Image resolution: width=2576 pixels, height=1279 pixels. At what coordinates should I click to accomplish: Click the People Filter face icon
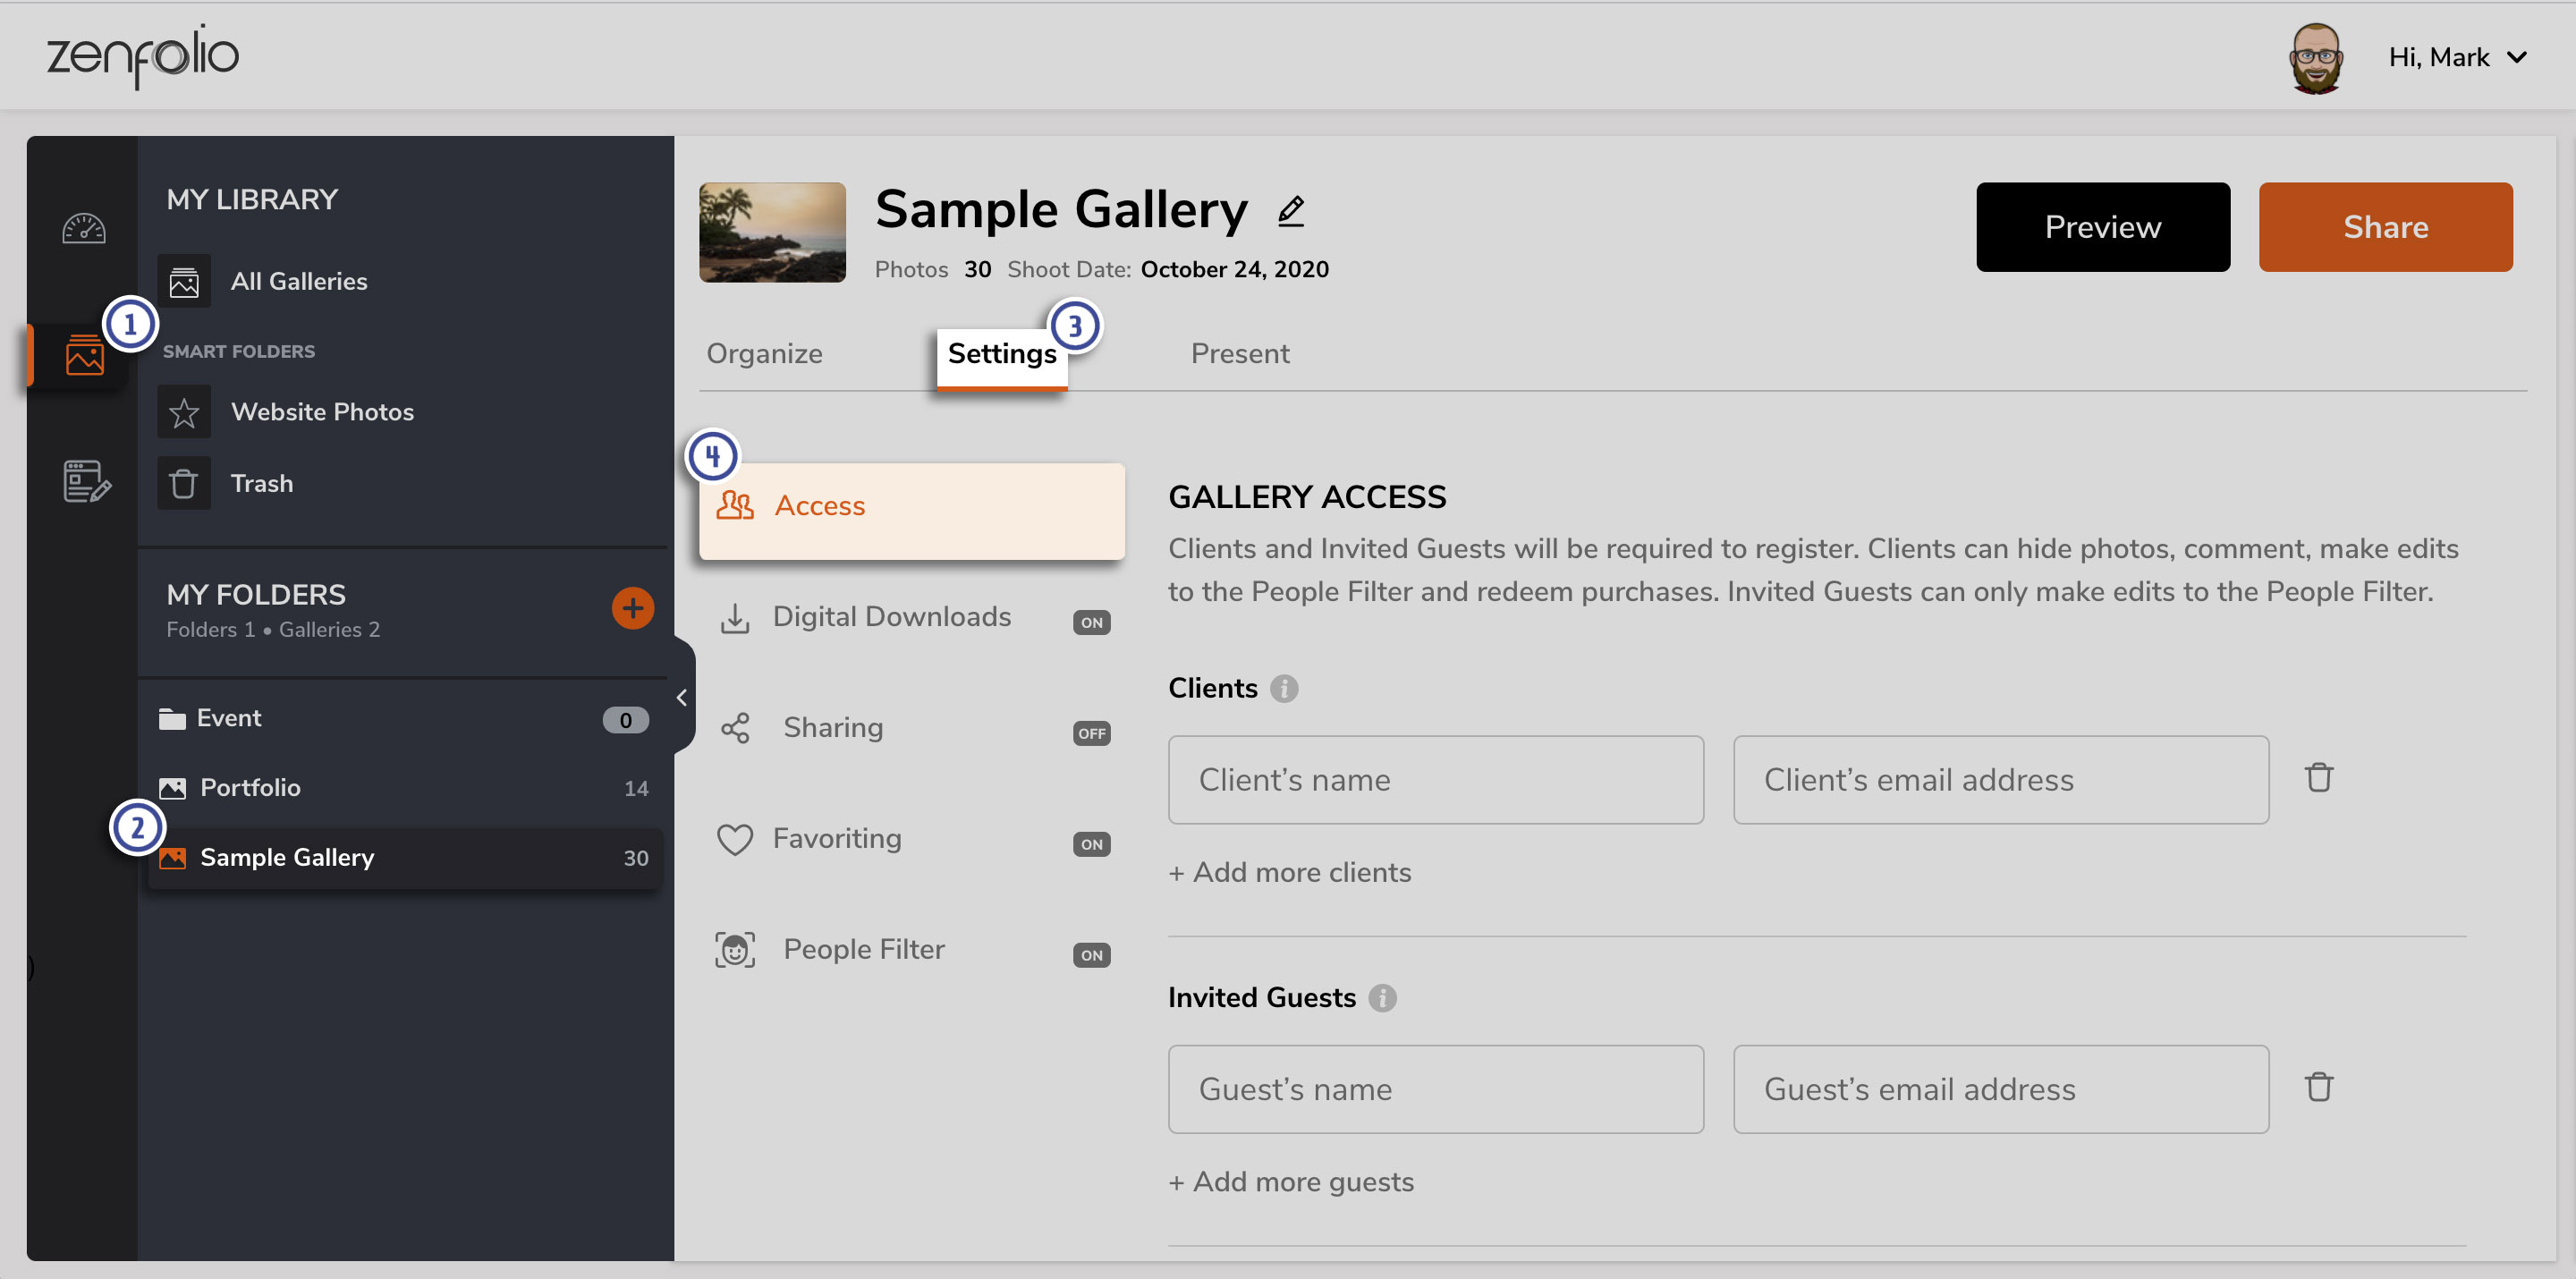click(x=735, y=949)
